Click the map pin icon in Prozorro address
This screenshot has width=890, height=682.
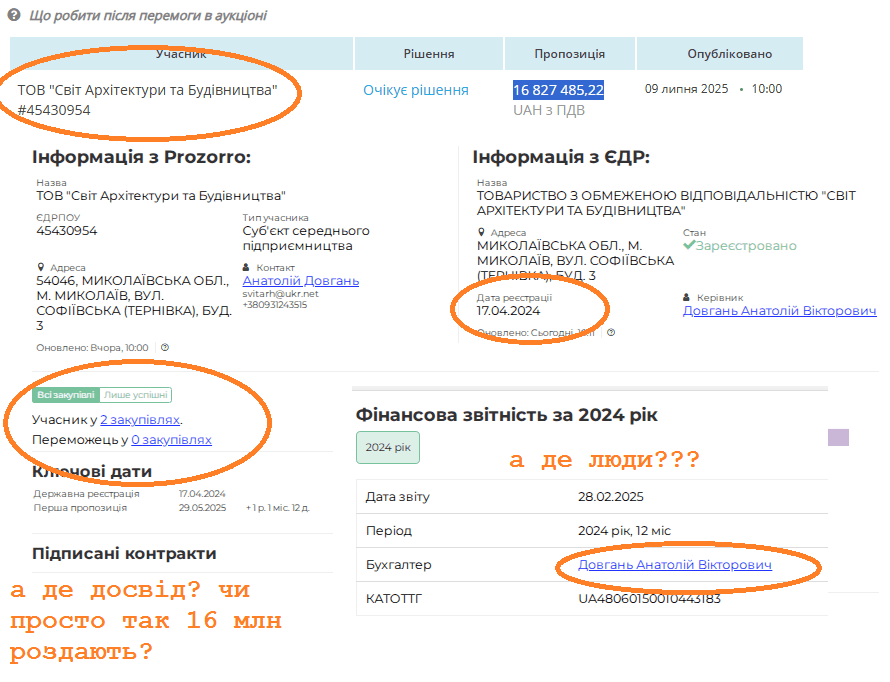point(40,268)
